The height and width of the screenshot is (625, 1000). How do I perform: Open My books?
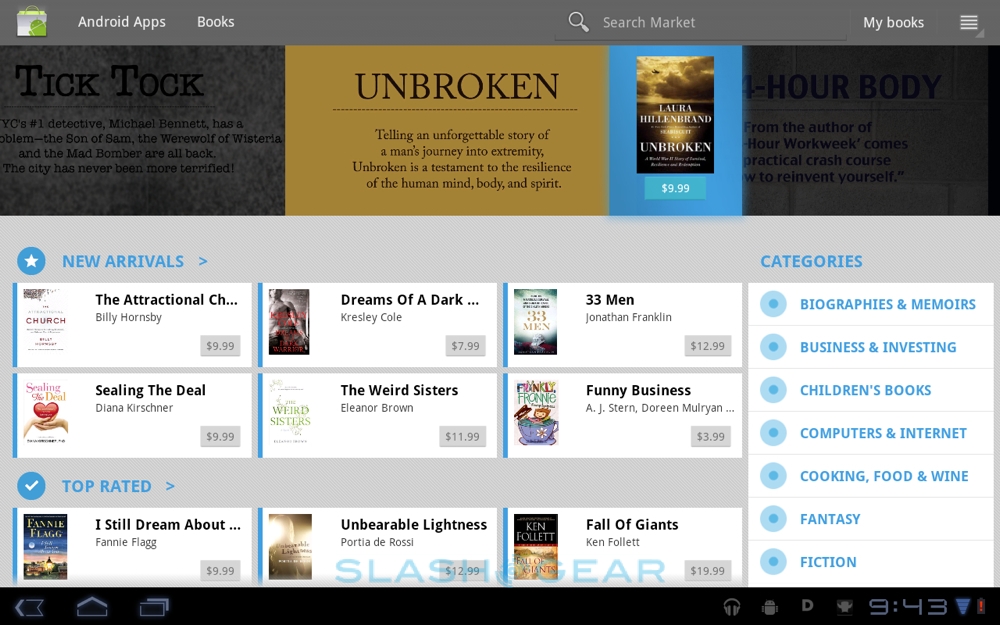[893, 22]
